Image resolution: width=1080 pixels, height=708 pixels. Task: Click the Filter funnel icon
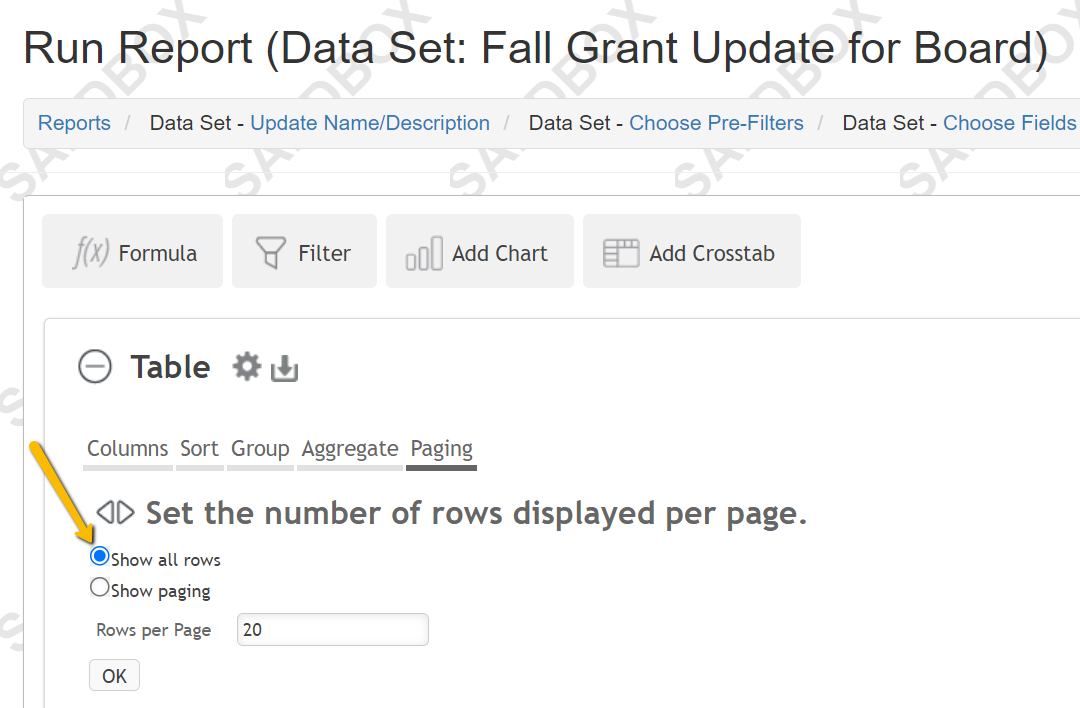point(270,252)
